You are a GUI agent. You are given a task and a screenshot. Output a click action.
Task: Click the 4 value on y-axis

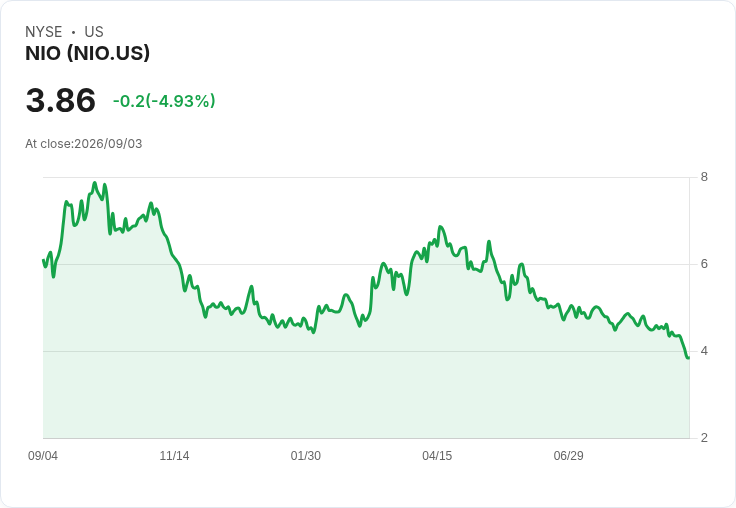[704, 351]
